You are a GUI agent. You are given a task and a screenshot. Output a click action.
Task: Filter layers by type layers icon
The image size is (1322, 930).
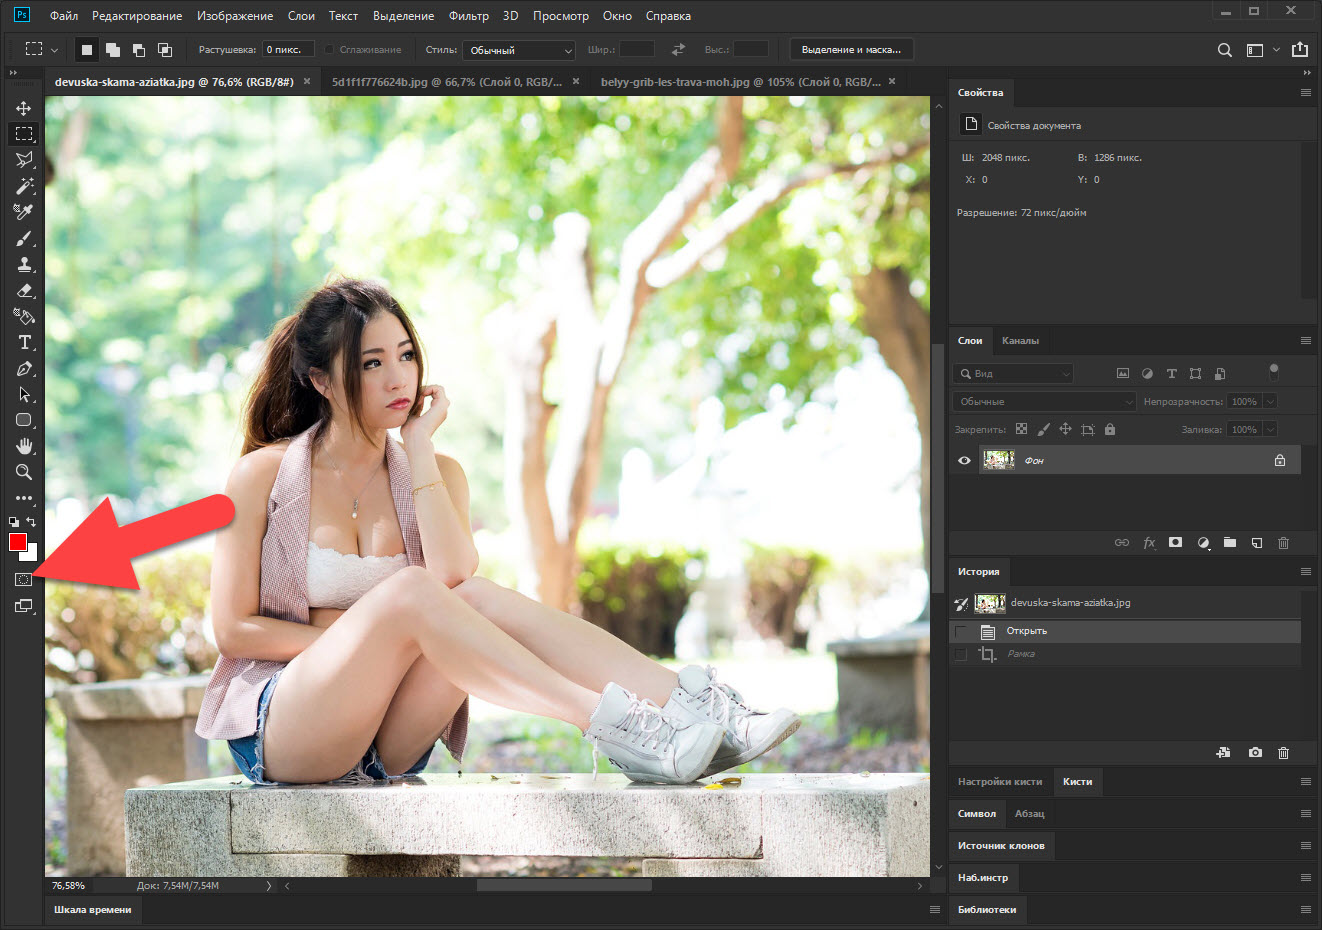pyautogui.click(x=1171, y=374)
